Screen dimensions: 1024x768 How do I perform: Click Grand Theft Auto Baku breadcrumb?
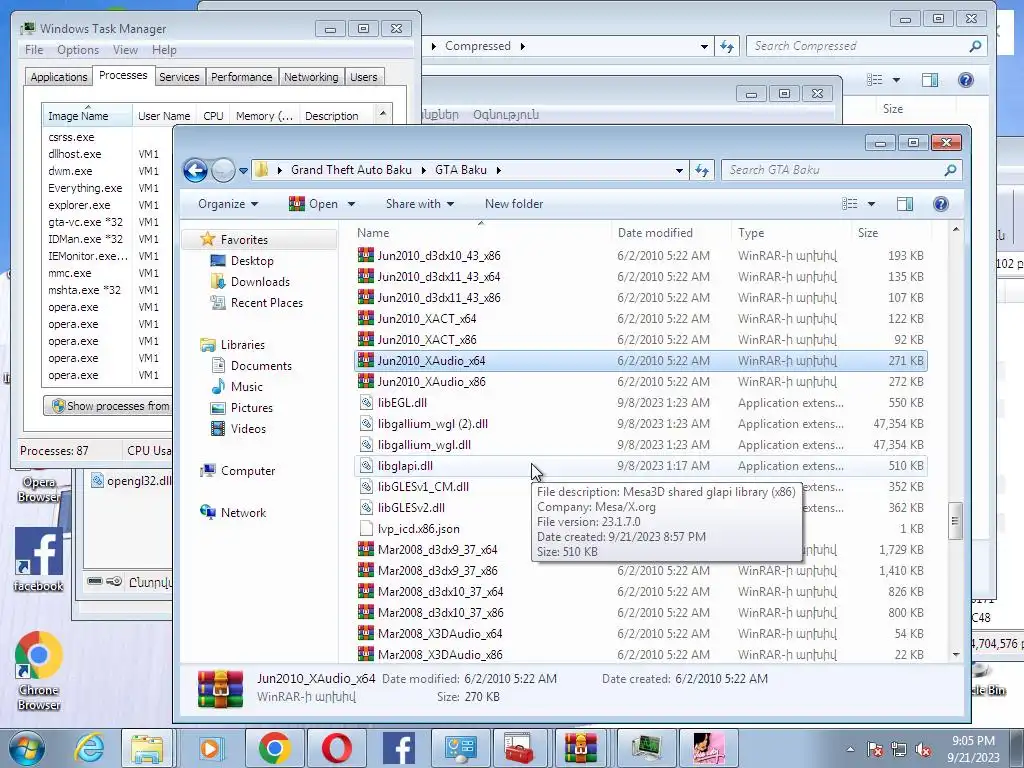351,170
